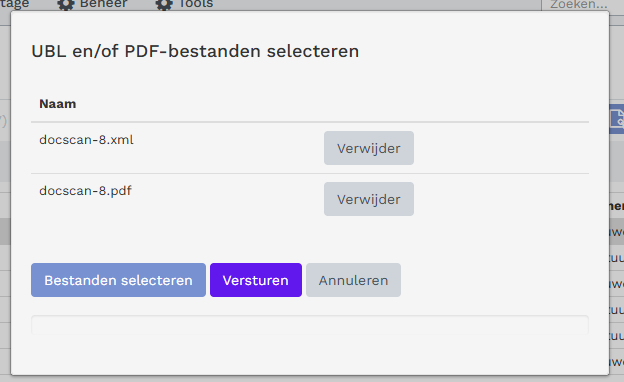Click the empty row area beside docscan-8.xml's Verwijder

click(x=501, y=148)
